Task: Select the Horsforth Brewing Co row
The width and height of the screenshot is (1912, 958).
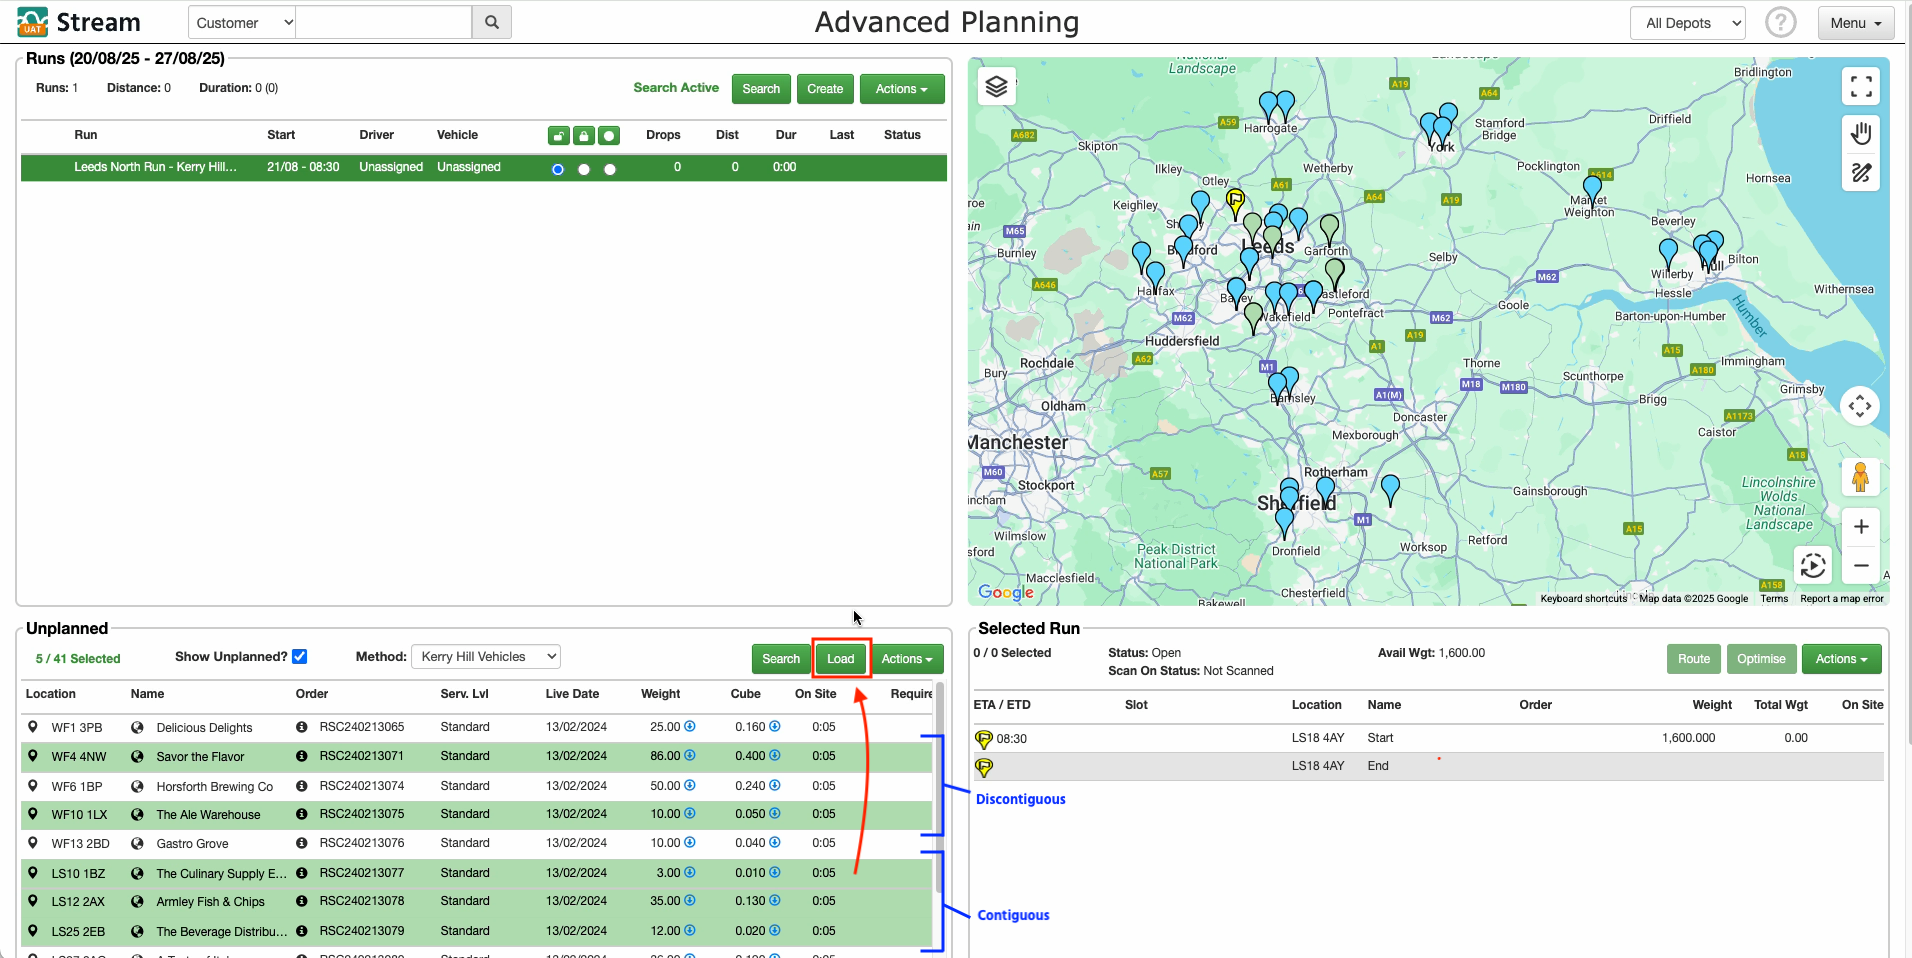Action: (x=477, y=785)
